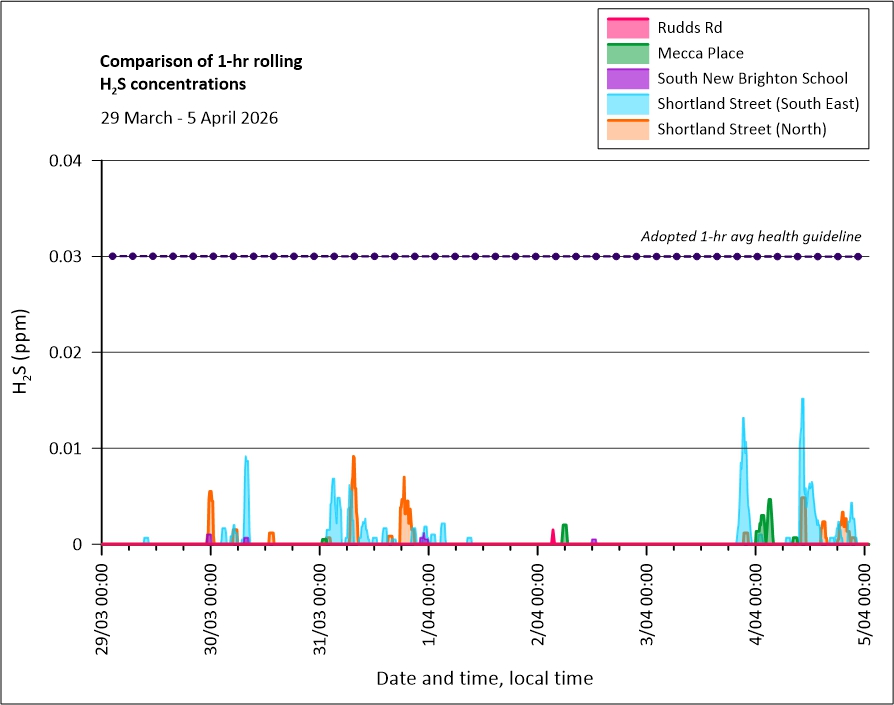The image size is (894, 705).
Task: Click the 'Adopted 1-hr avg health guideline' annotation
Action: pos(750,237)
